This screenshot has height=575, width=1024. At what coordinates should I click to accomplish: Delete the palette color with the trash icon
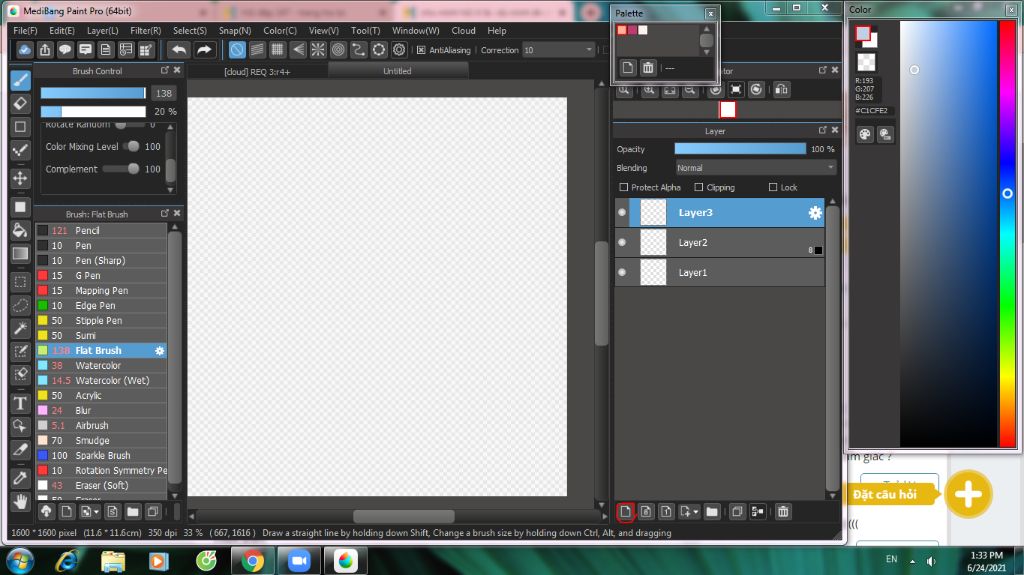(x=648, y=67)
